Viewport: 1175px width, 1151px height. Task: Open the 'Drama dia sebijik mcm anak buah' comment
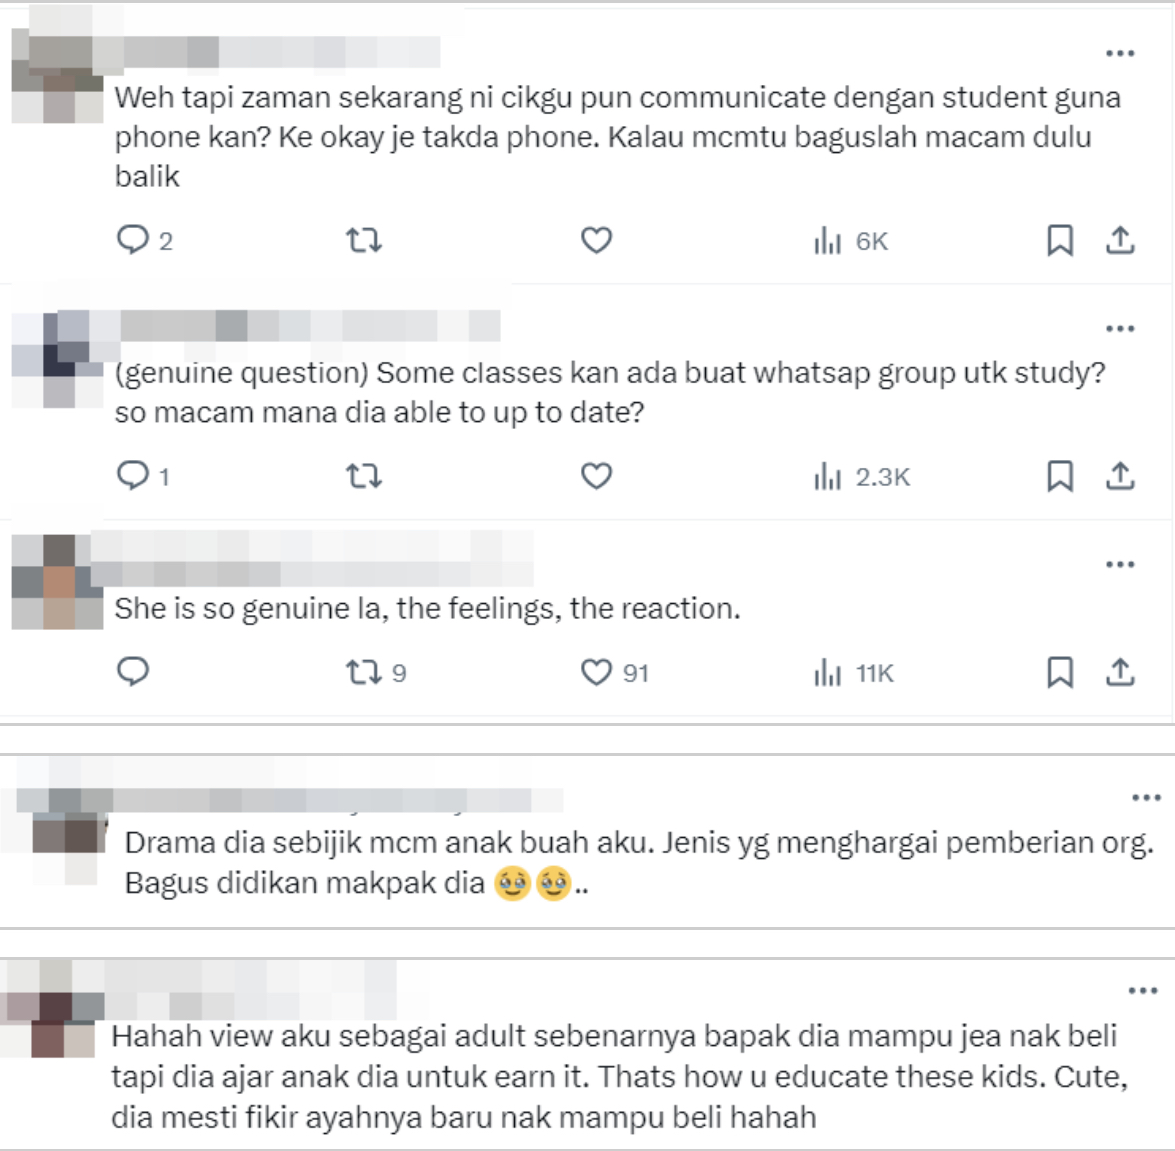tap(638, 863)
